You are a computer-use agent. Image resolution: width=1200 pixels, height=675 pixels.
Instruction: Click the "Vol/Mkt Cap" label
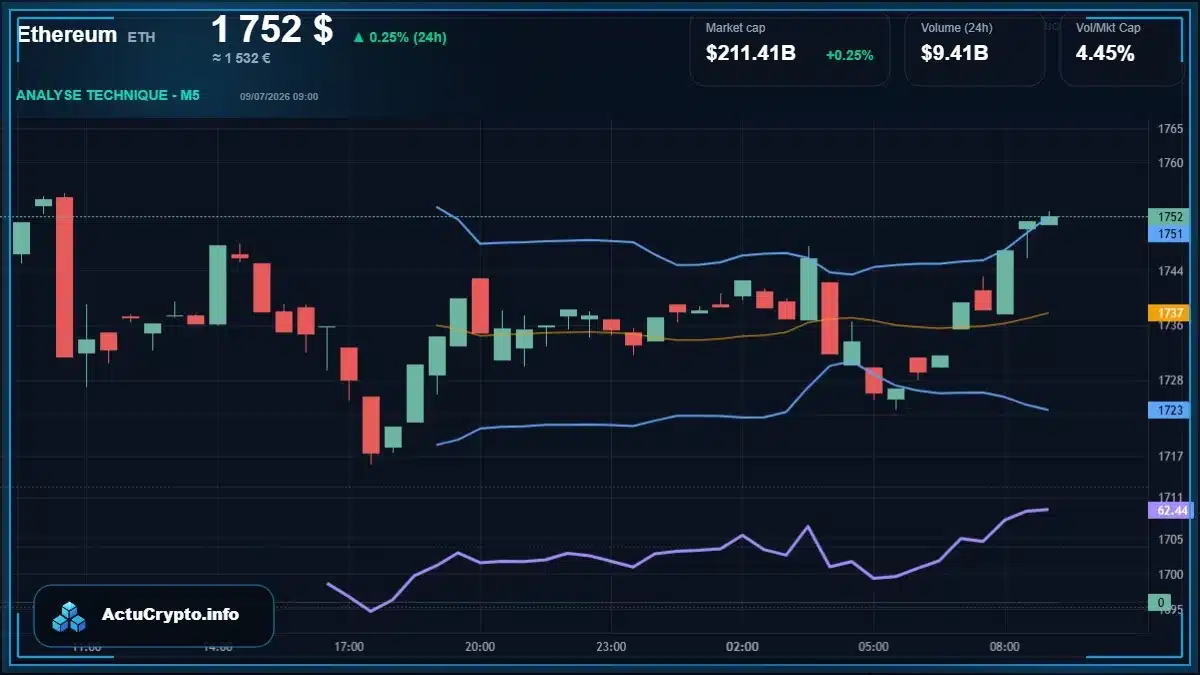[x=1108, y=28]
